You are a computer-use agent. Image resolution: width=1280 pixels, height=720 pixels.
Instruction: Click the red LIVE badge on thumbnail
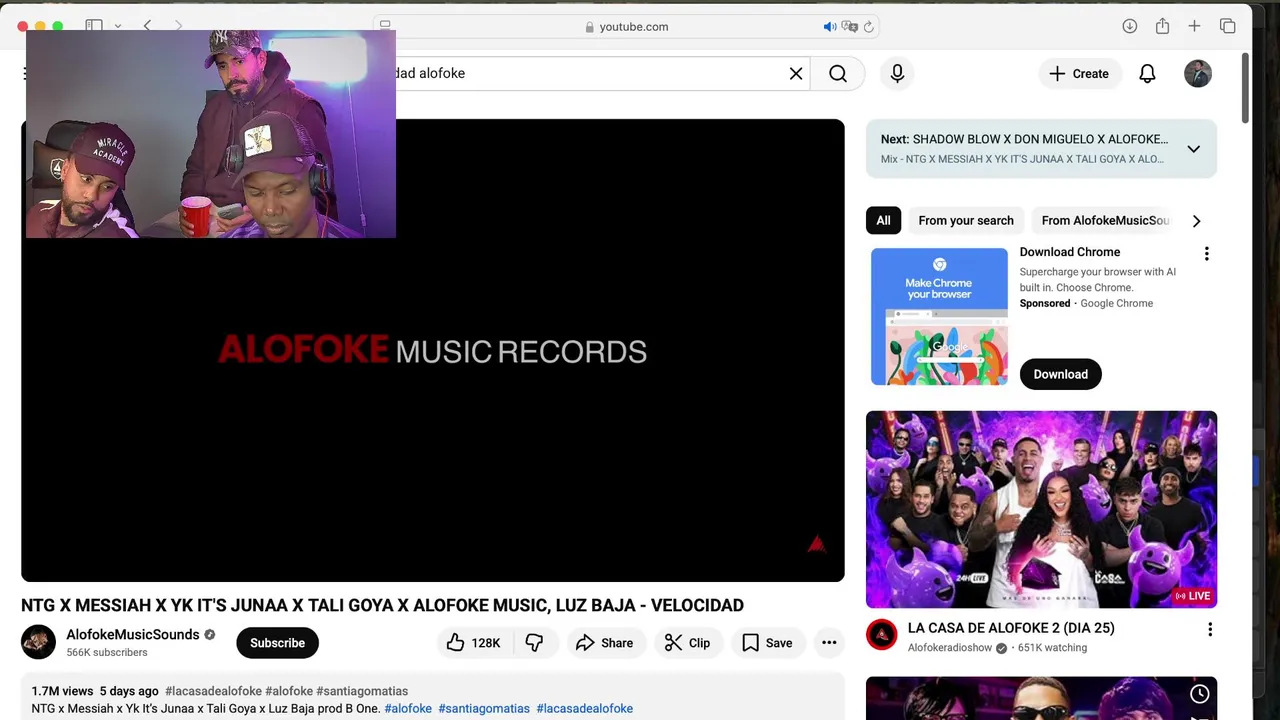[1193, 596]
